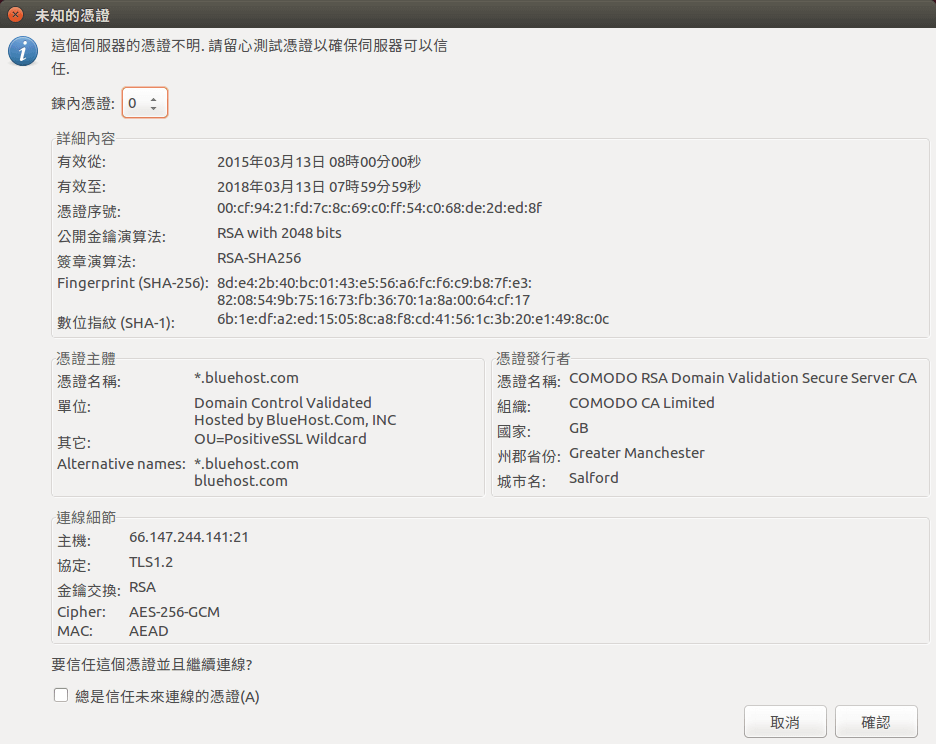Enable 總是信任未來連線的憑證 checkbox
The image size is (936, 744).
[x=61, y=695]
